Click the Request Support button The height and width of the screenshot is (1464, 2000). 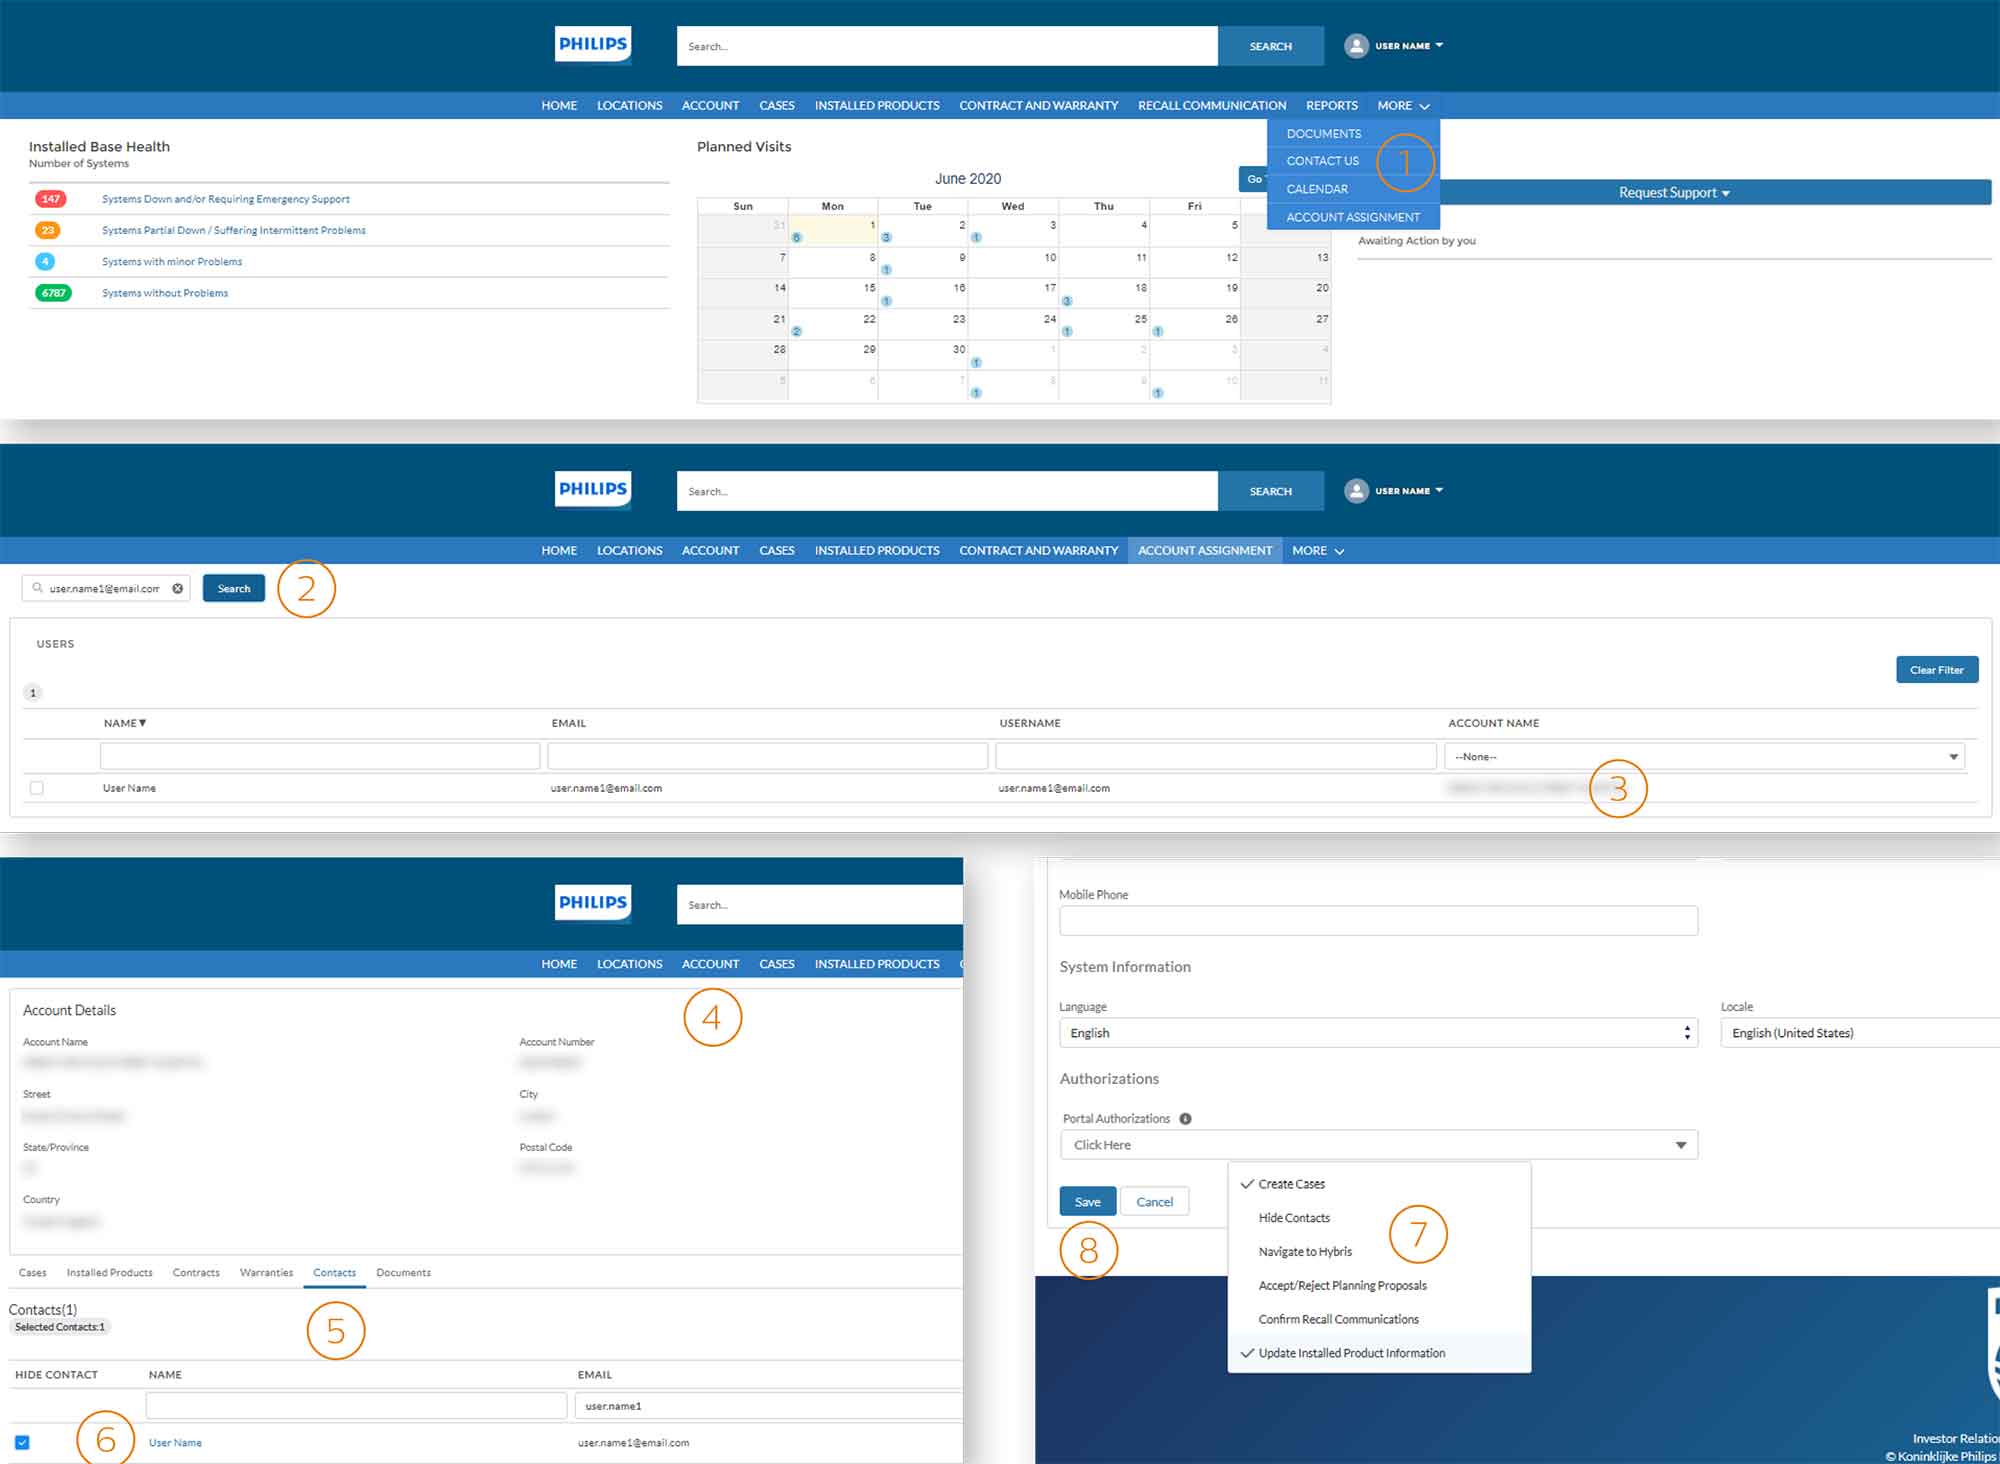pyautogui.click(x=1669, y=191)
